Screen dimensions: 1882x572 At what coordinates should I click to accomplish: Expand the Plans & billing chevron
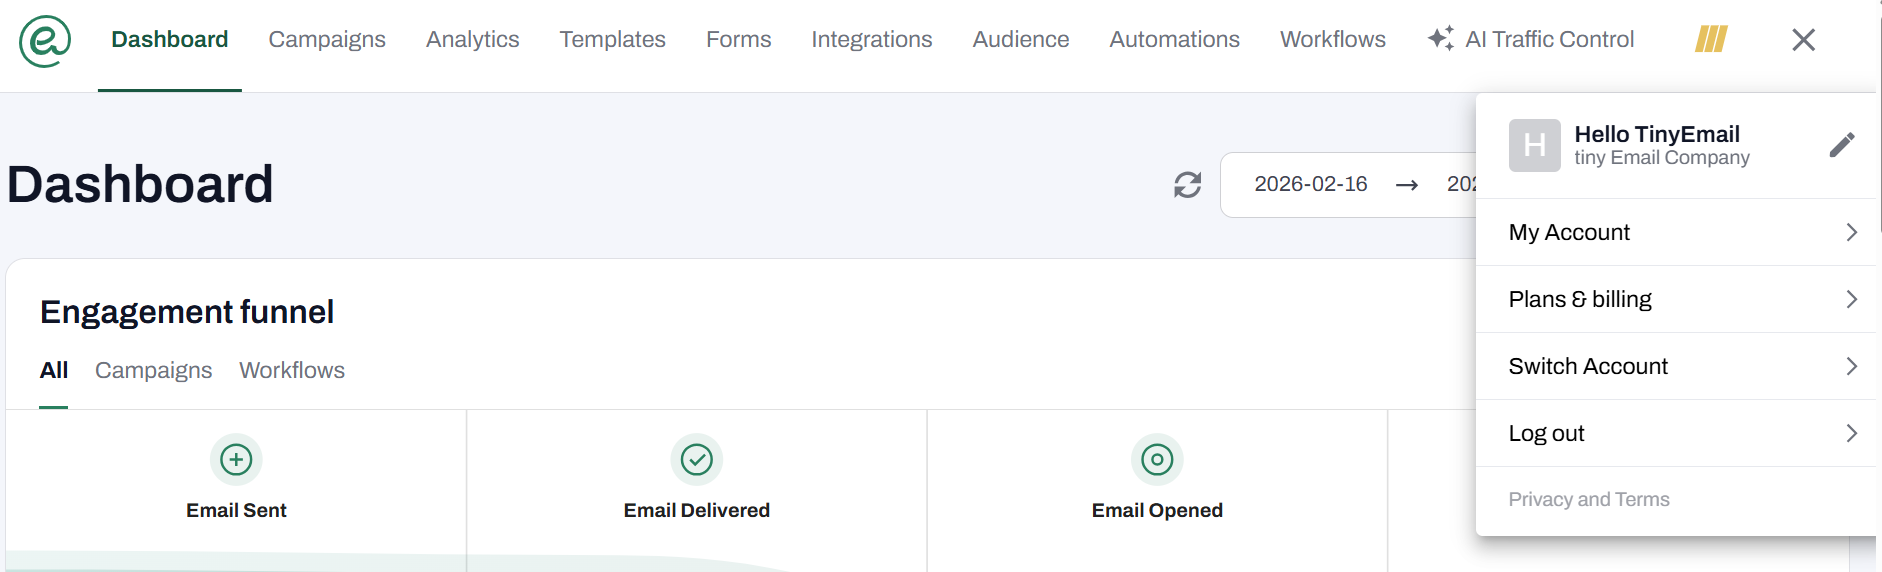pyautogui.click(x=1851, y=299)
